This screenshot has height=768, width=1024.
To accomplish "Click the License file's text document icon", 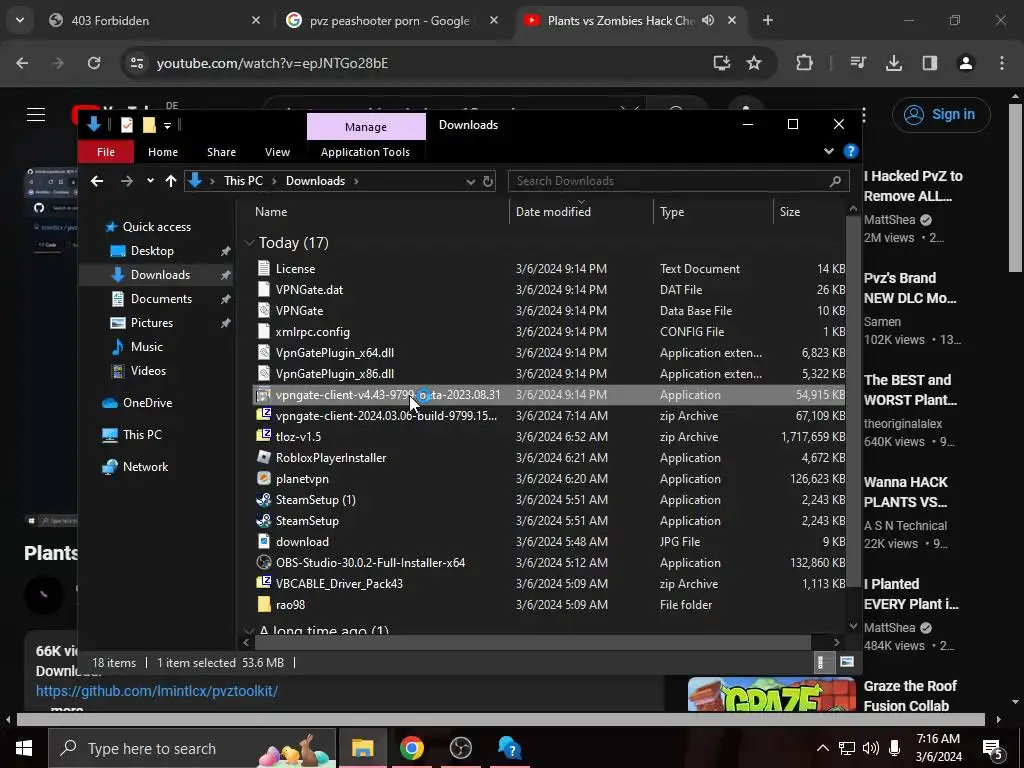I will (x=264, y=268).
